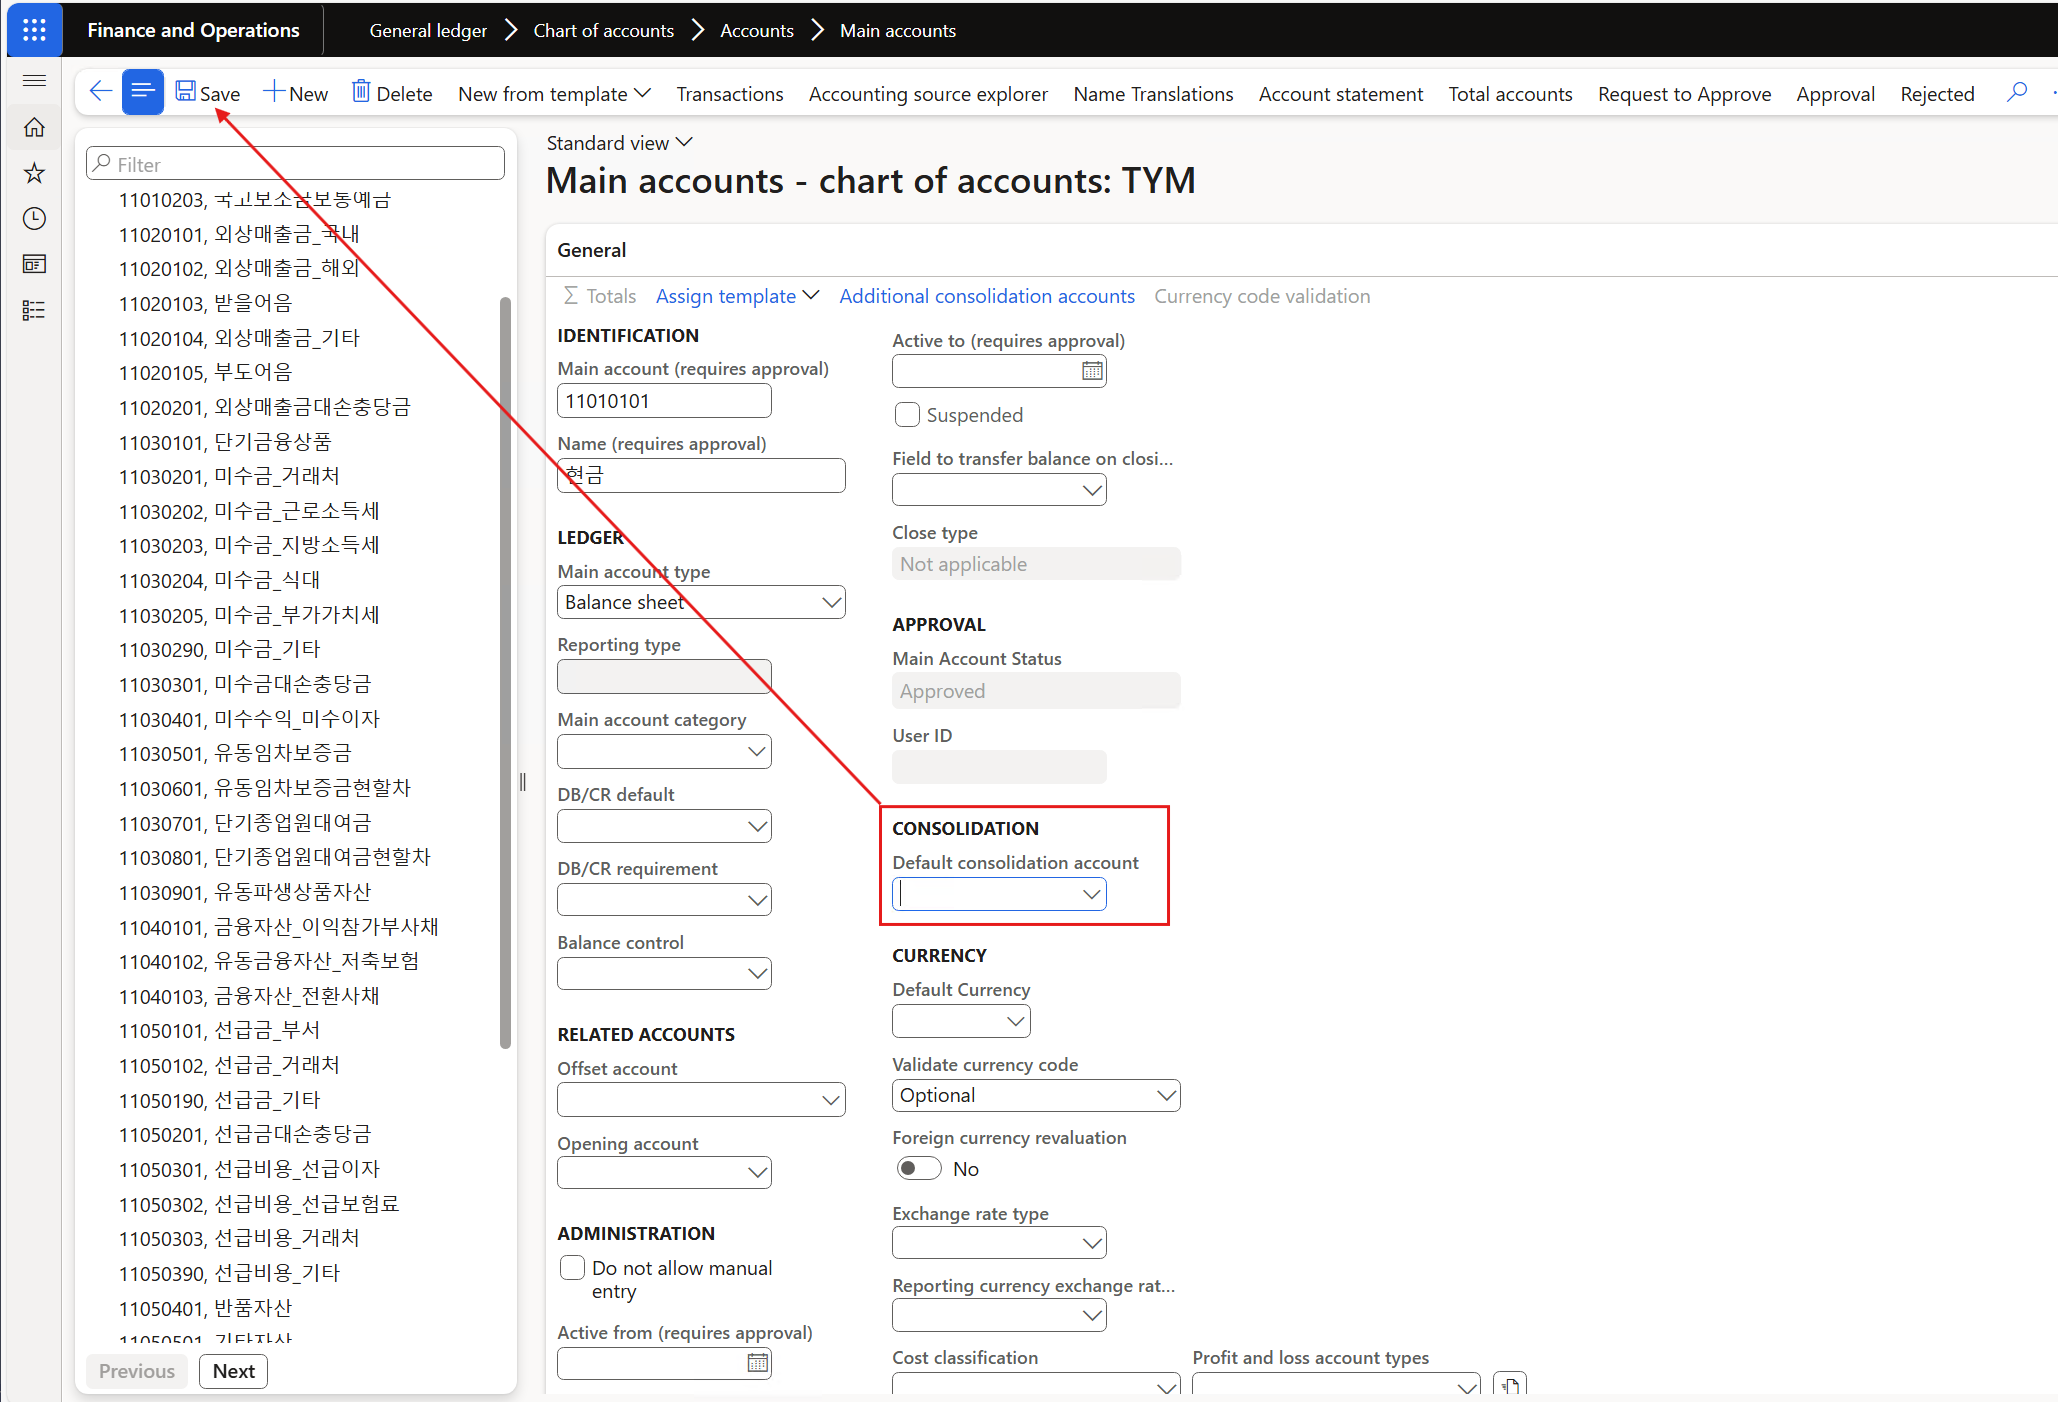The height and width of the screenshot is (1402, 2058).
Task: Open New from template dropdown
Action: click(554, 94)
